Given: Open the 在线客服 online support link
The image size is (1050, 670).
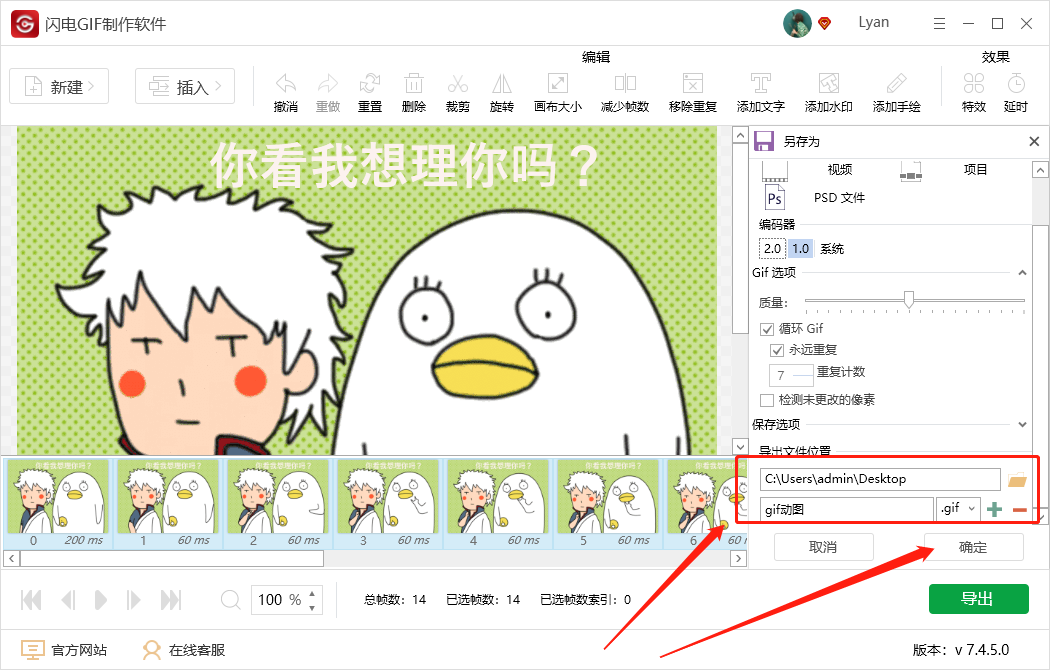Looking at the screenshot, I should 184,650.
